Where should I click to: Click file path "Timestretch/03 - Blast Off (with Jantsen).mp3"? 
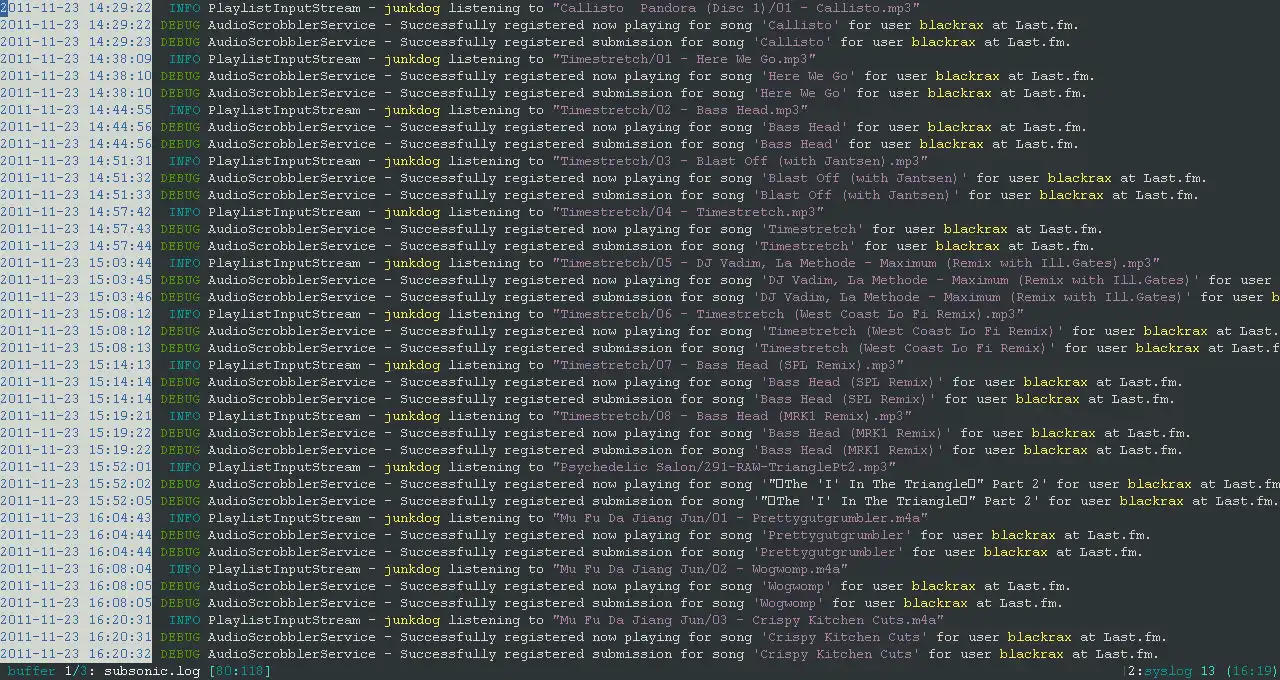point(740,161)
